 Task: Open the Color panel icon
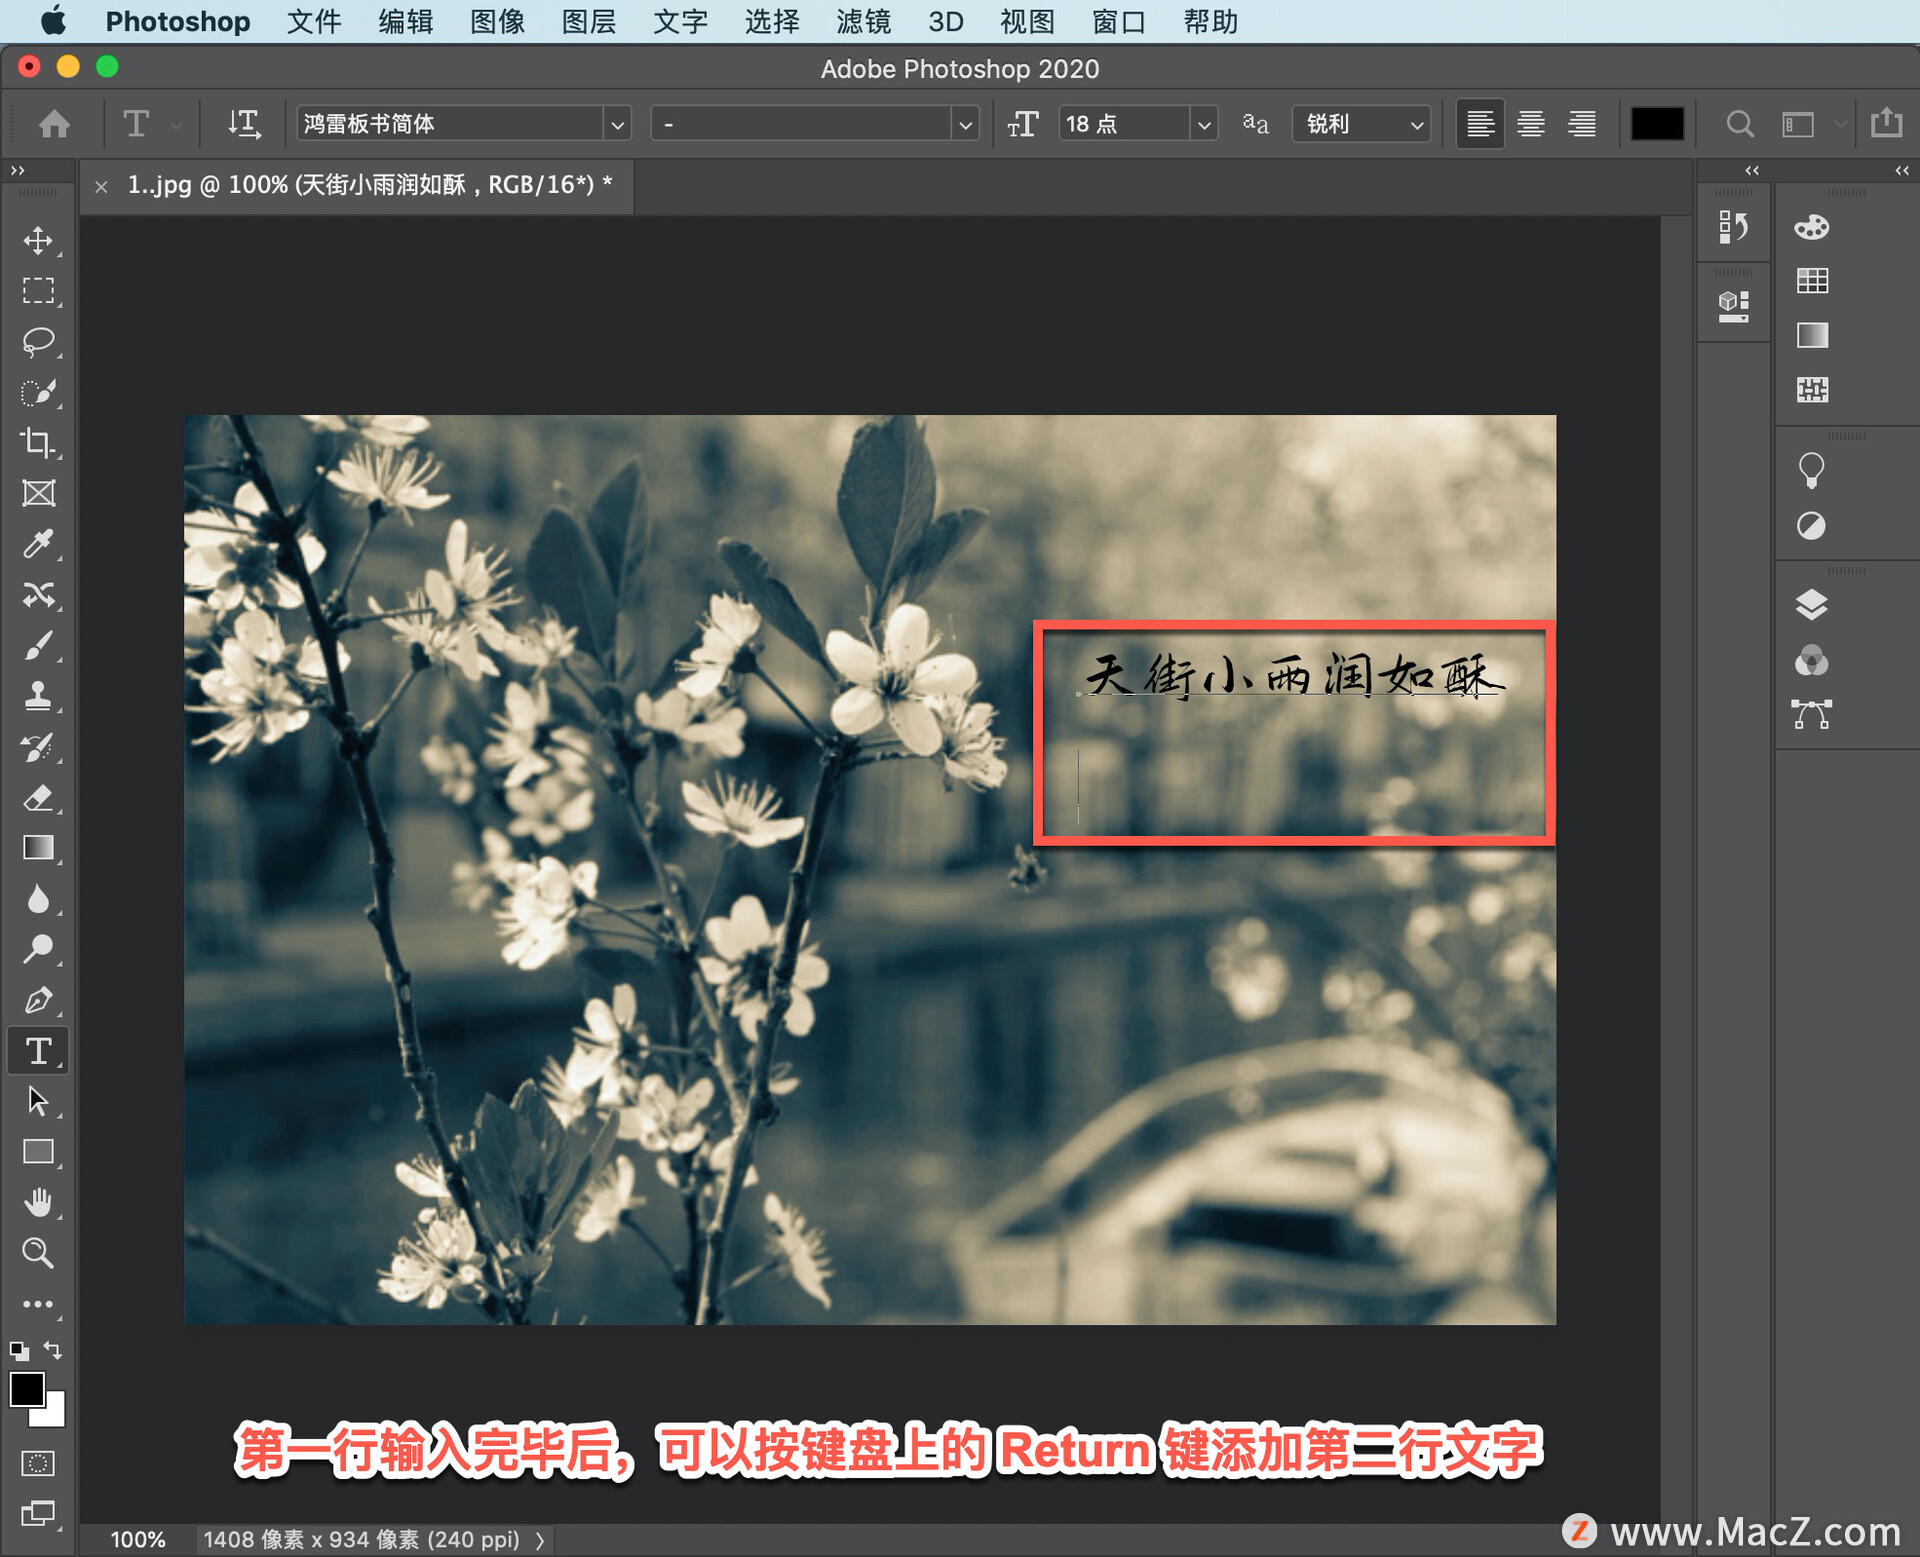pos(1811,227)
